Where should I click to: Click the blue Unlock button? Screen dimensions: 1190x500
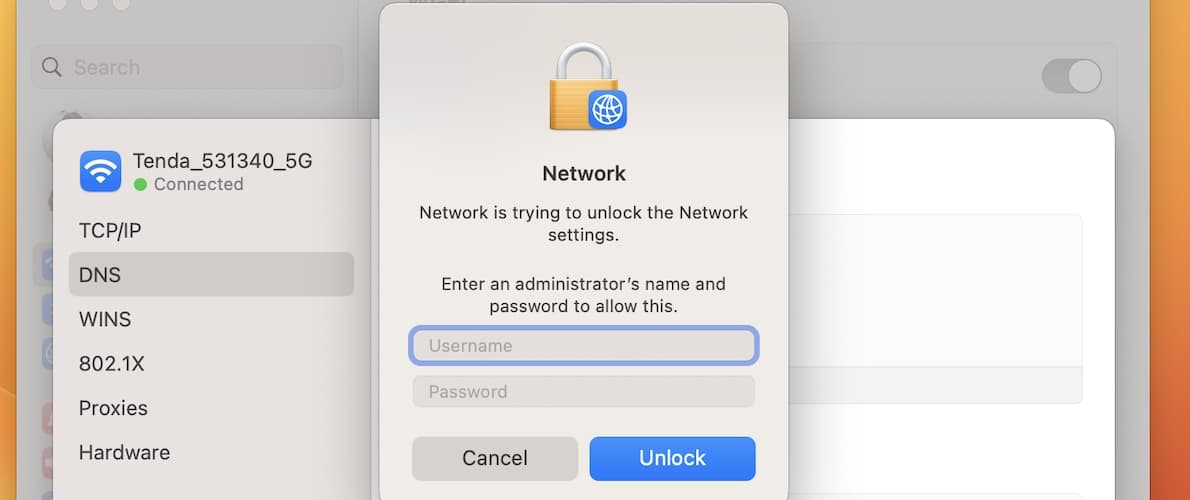point(672,458)
